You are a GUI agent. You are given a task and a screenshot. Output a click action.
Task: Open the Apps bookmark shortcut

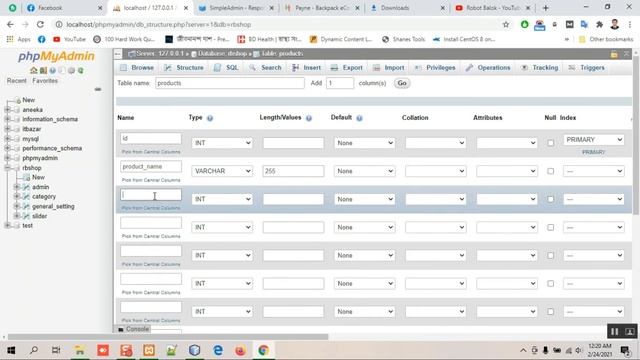click(x=19, y=39)
